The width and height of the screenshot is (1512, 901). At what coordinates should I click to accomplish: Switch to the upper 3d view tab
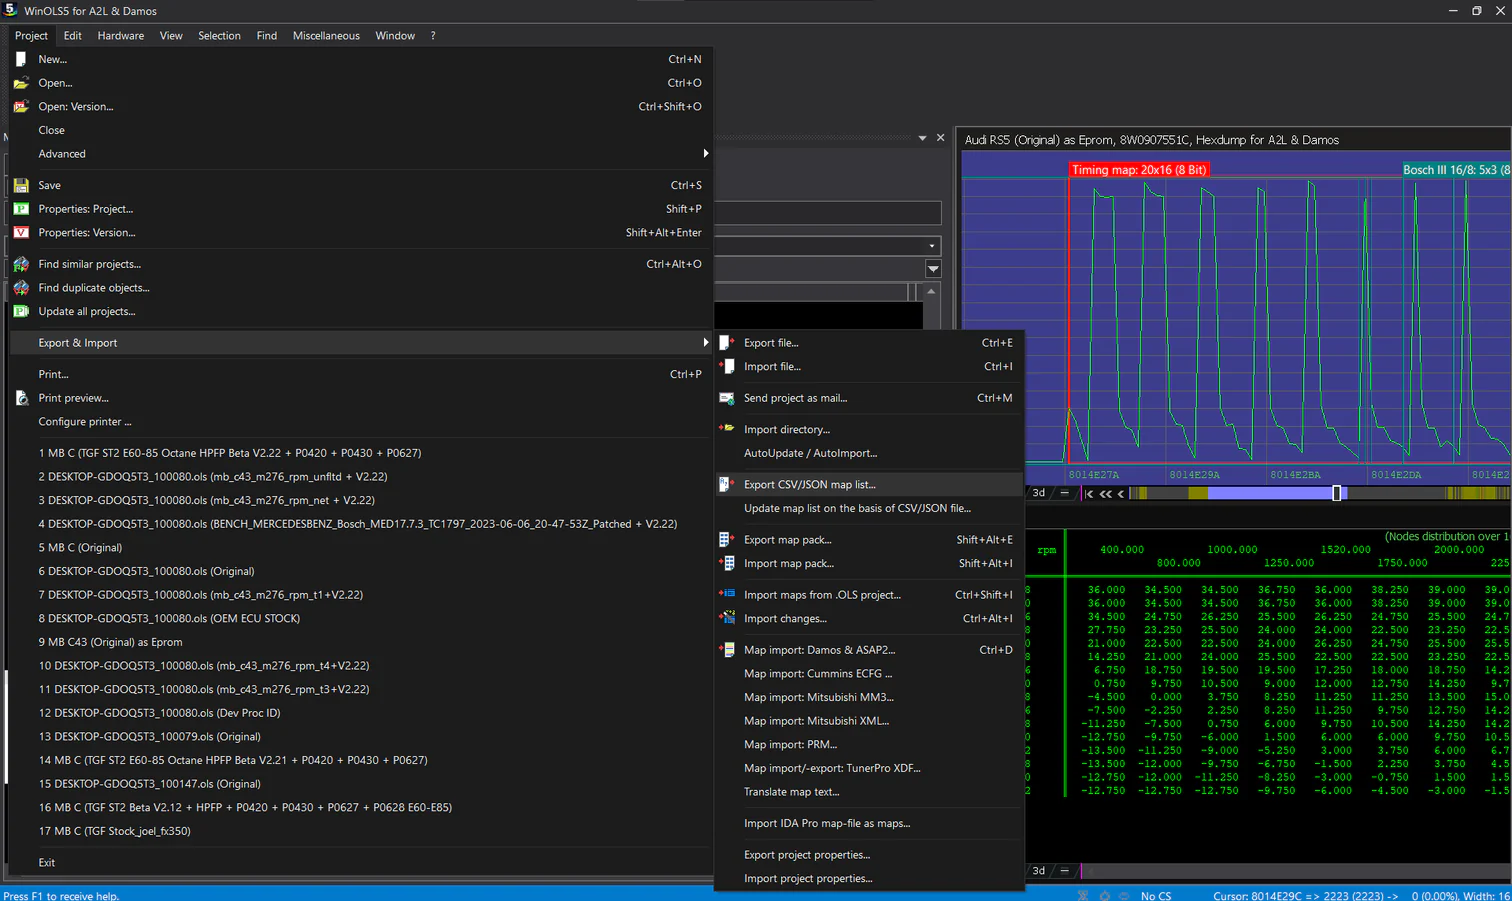(x=1039, y=493)
